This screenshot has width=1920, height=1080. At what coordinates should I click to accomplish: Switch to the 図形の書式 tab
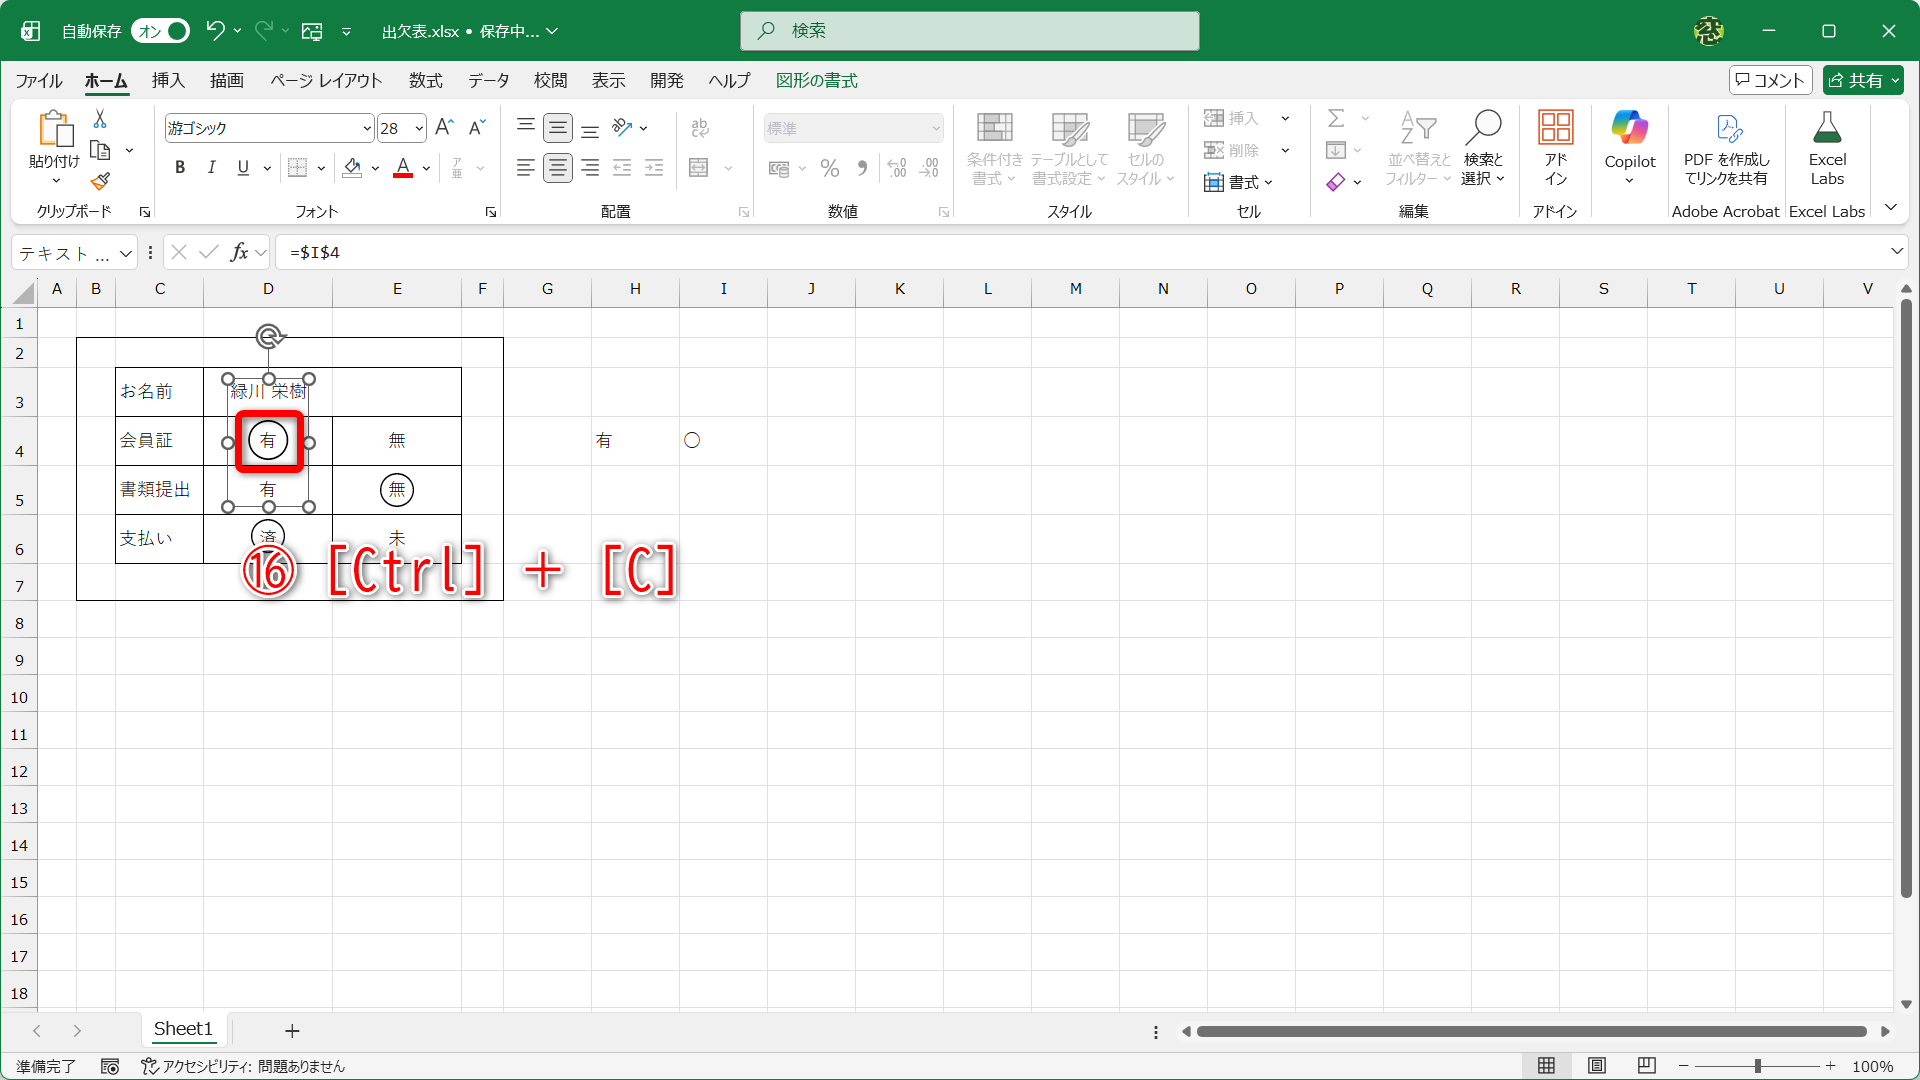[x=818, y=80]
